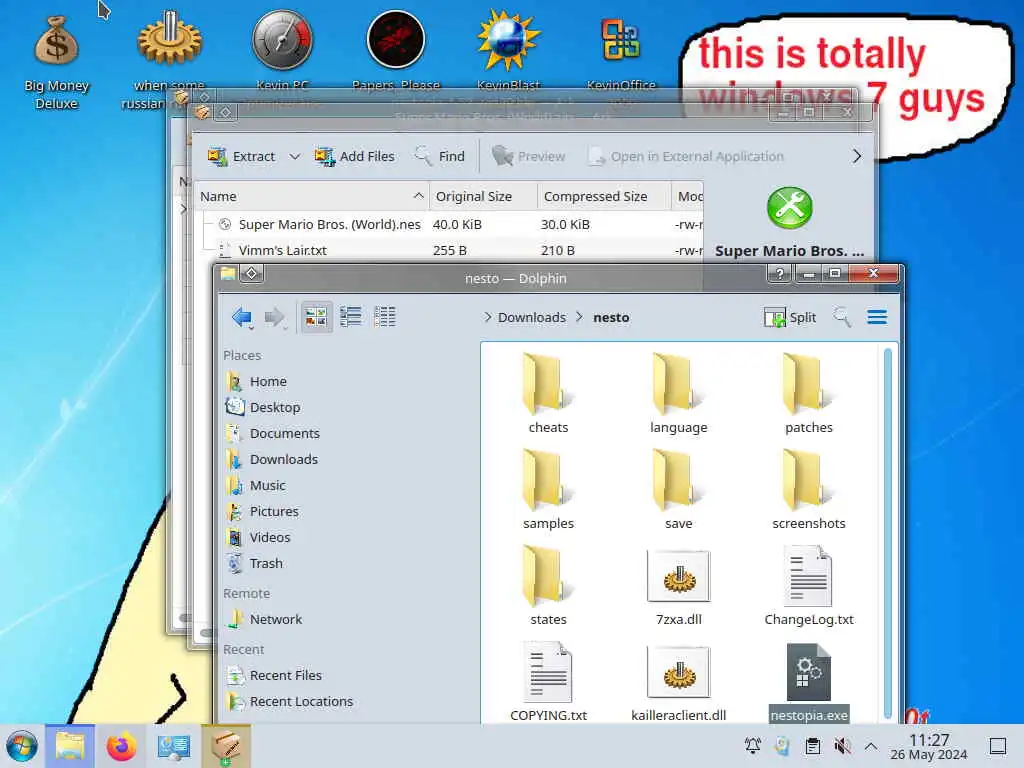Expand hidden system tray icons

[871, 746]
